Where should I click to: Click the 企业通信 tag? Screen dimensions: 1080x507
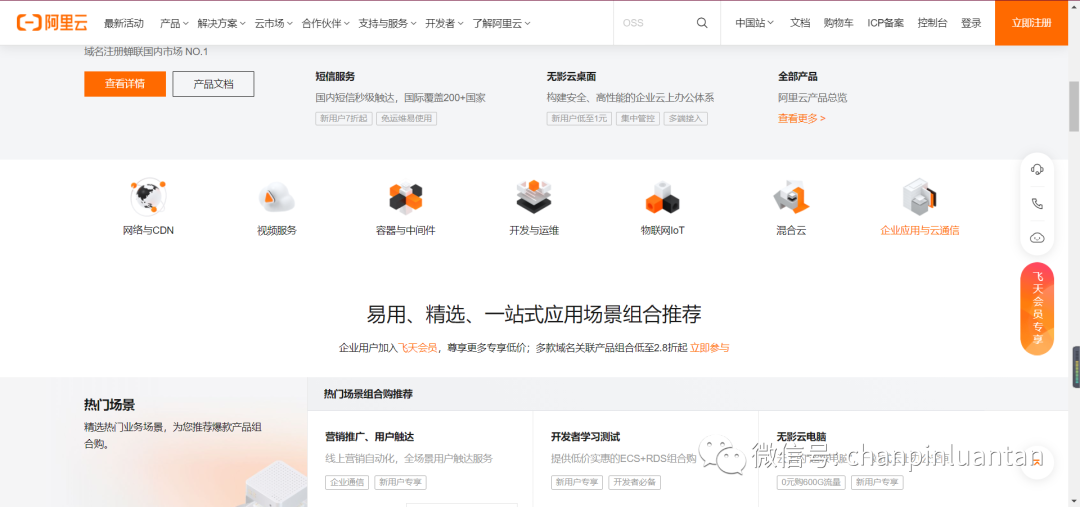348,482
